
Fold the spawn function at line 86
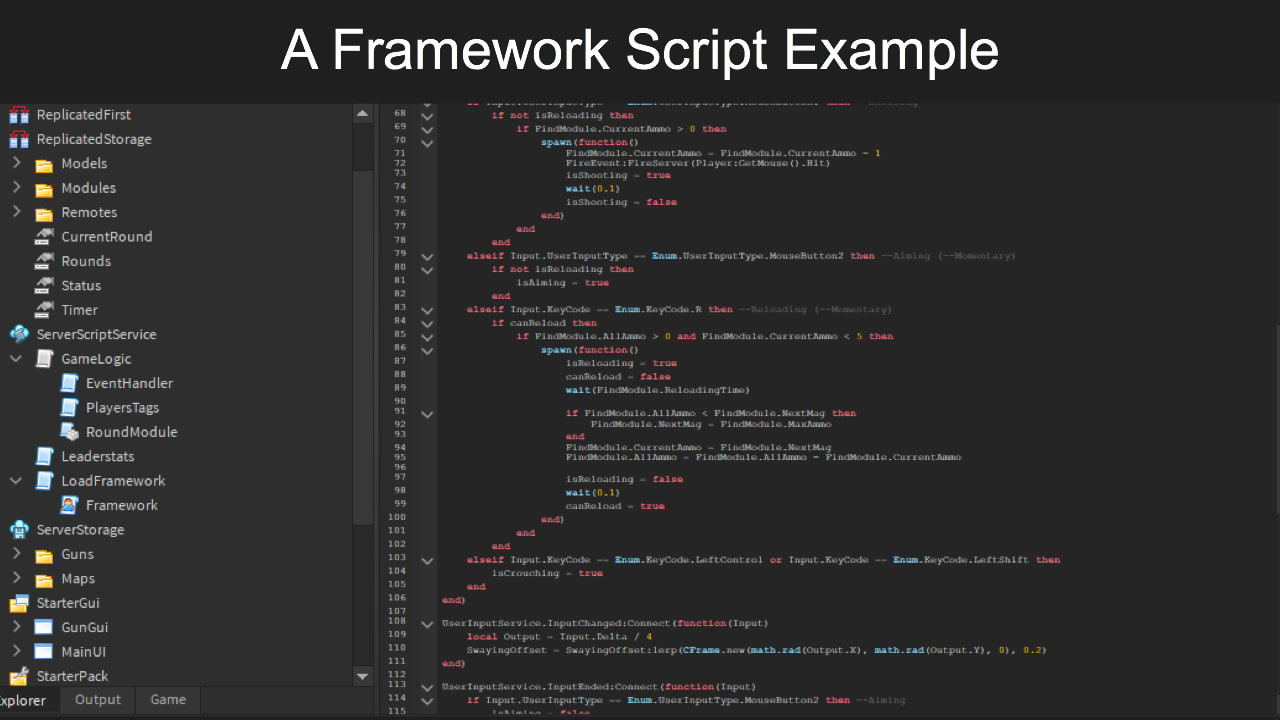[x=427, y=351]
